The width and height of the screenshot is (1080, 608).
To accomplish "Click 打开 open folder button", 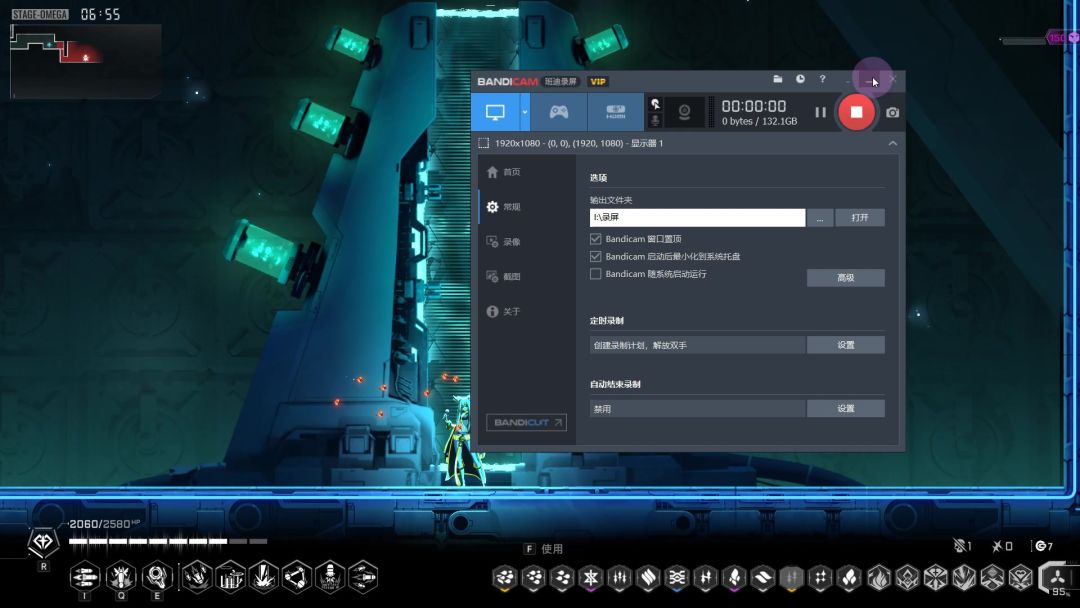I will click(860, 218).
